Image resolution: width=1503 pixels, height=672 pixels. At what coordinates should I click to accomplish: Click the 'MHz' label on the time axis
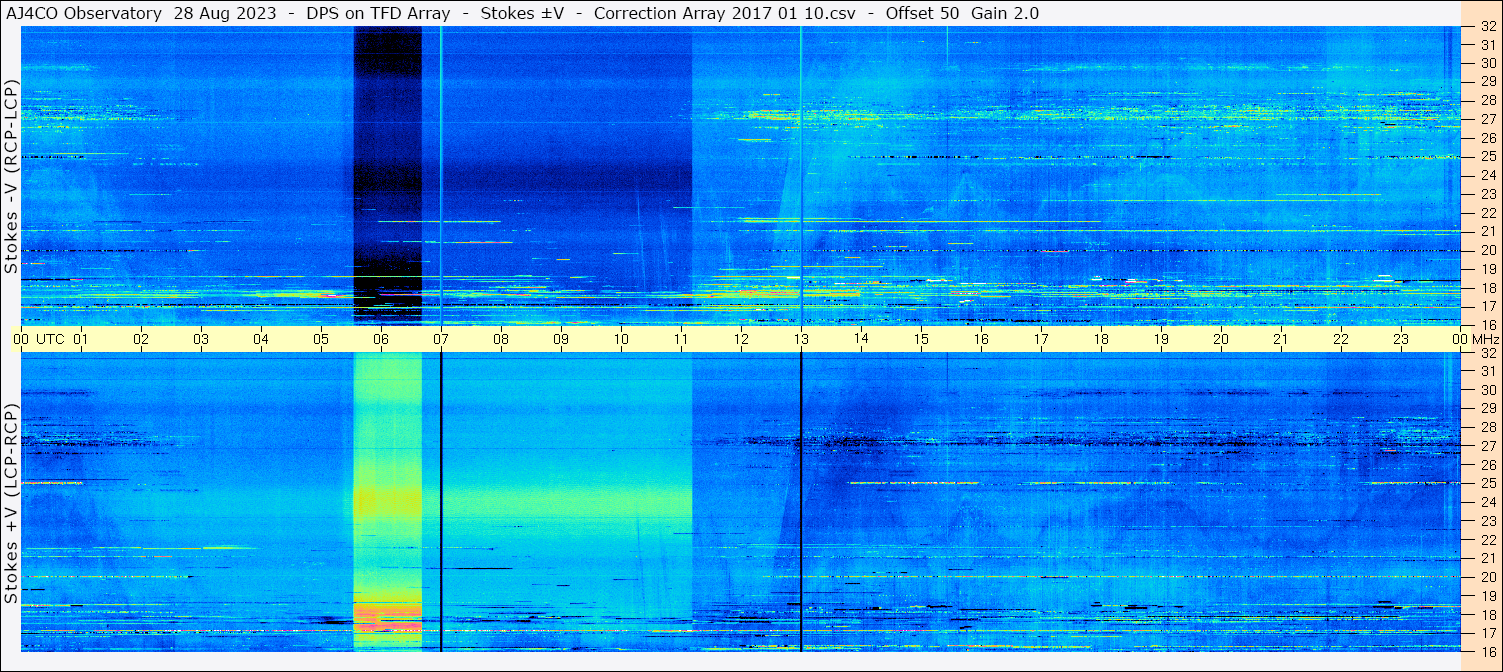(x=1485, y=339)
